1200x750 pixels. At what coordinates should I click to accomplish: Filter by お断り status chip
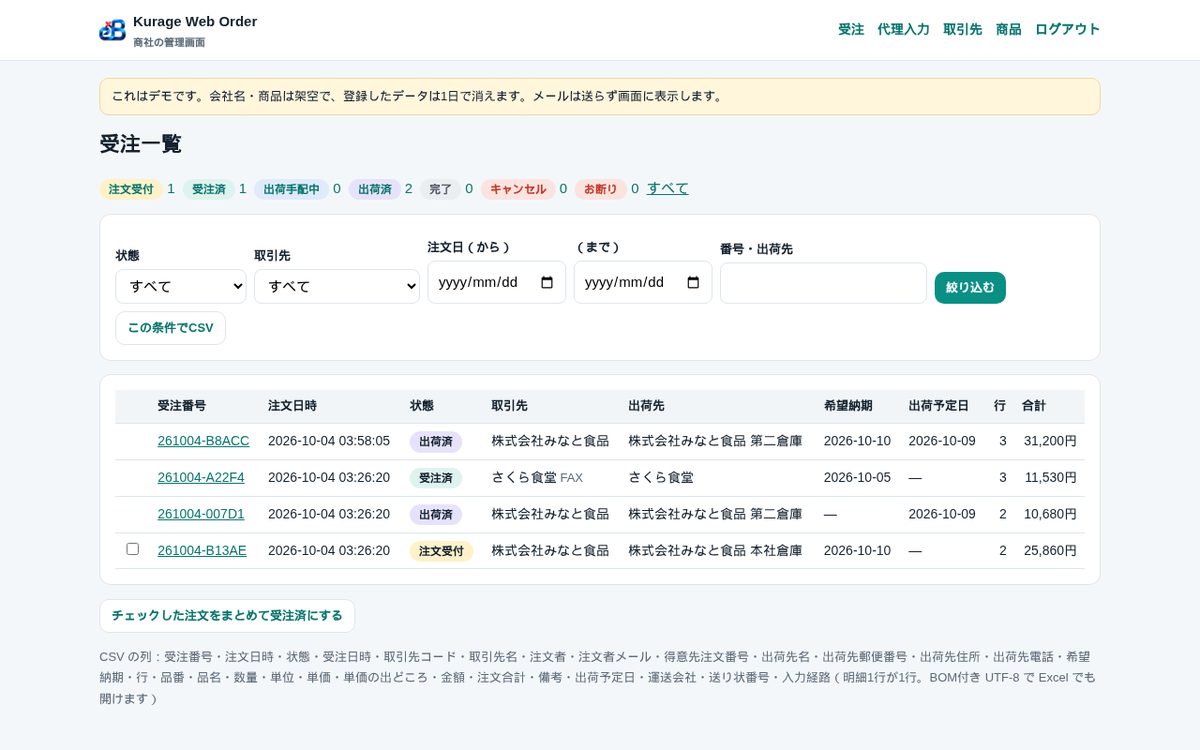(x=601, y=189)
